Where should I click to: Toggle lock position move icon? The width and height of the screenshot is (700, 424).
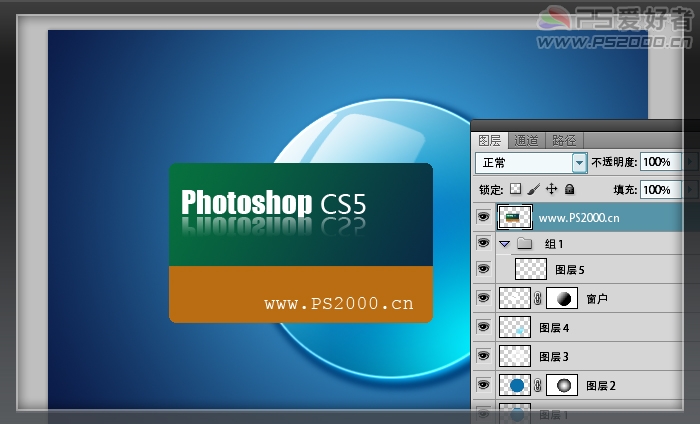pyautogui.click(x=552, y=189)
